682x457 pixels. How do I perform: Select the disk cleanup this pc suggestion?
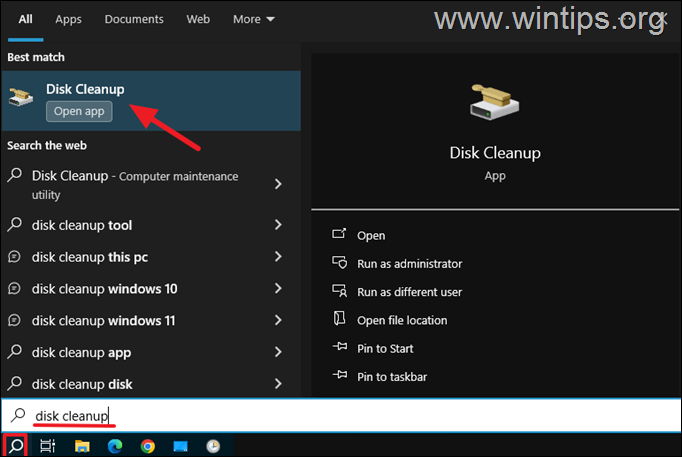pos(151,257)
